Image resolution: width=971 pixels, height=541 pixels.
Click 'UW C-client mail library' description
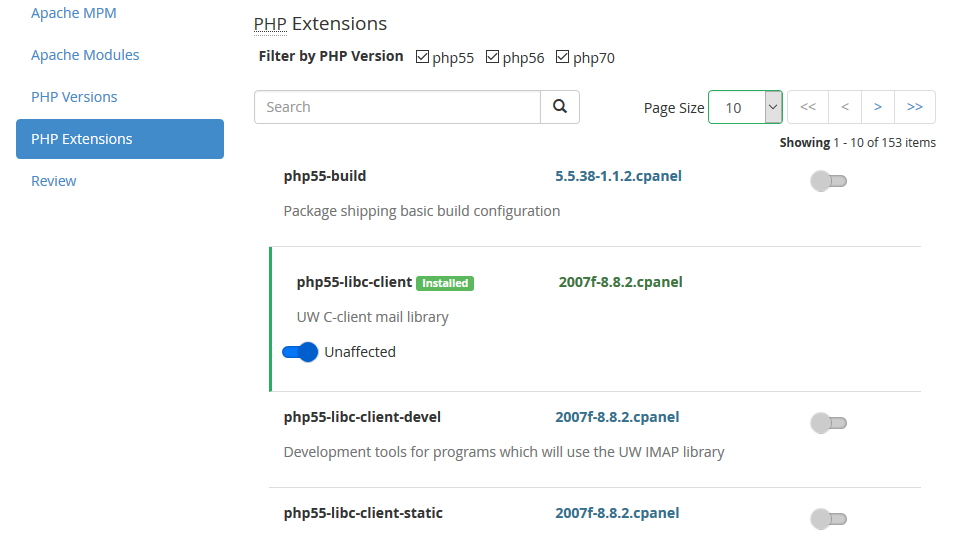pyautogui.click(x=372, y=317)
